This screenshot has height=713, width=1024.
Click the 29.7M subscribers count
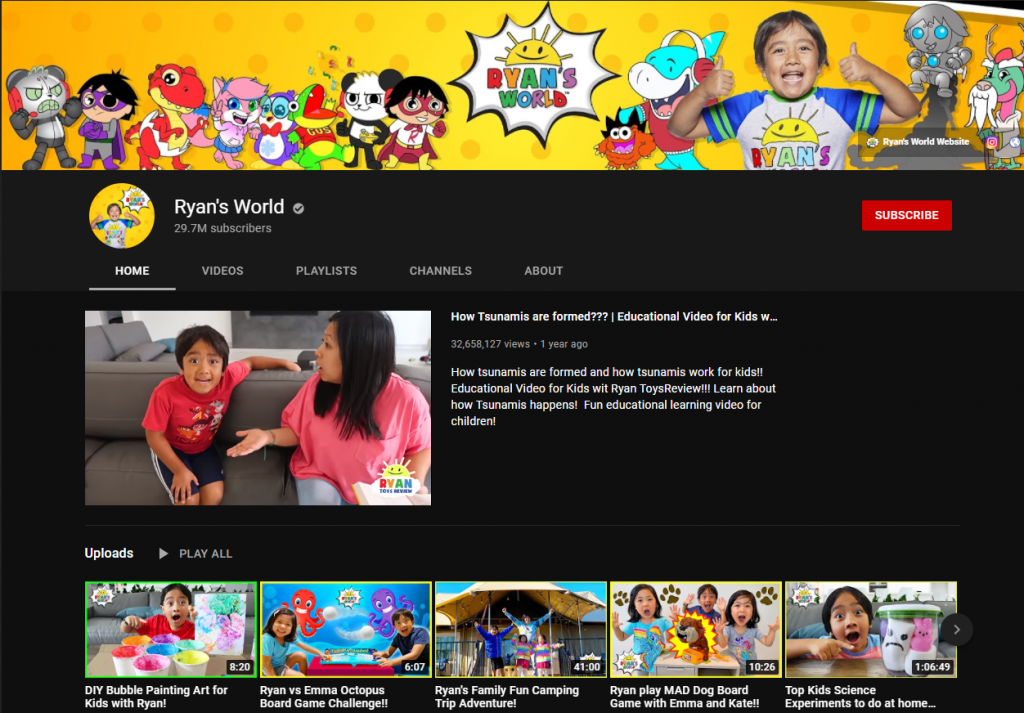pyautogui.click(x=223, y=229)
